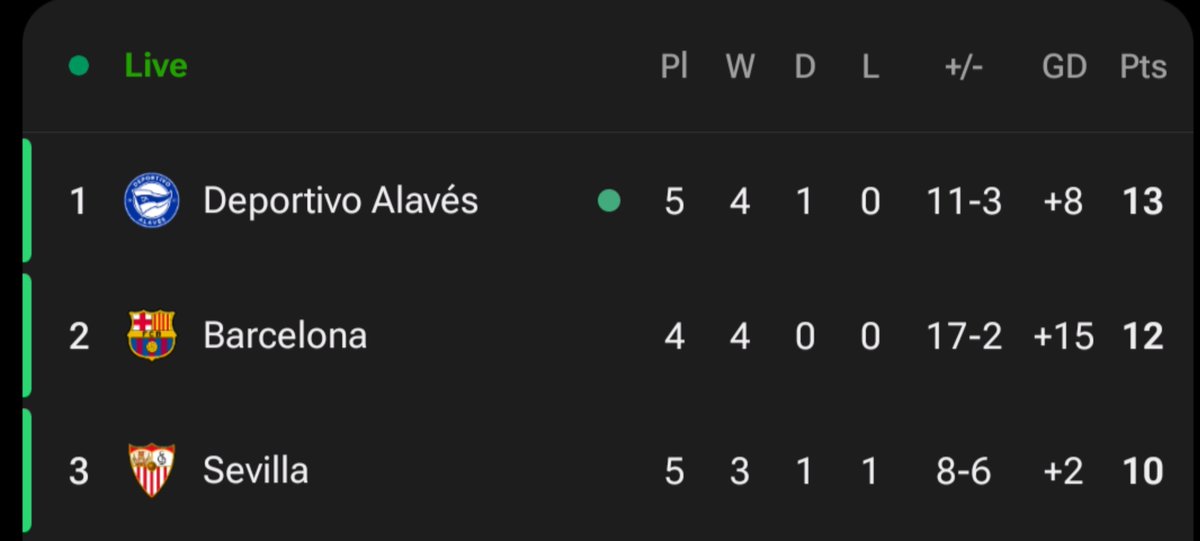
Task: Open the Deportivo Alavés club crest
Action: [152, 201]
